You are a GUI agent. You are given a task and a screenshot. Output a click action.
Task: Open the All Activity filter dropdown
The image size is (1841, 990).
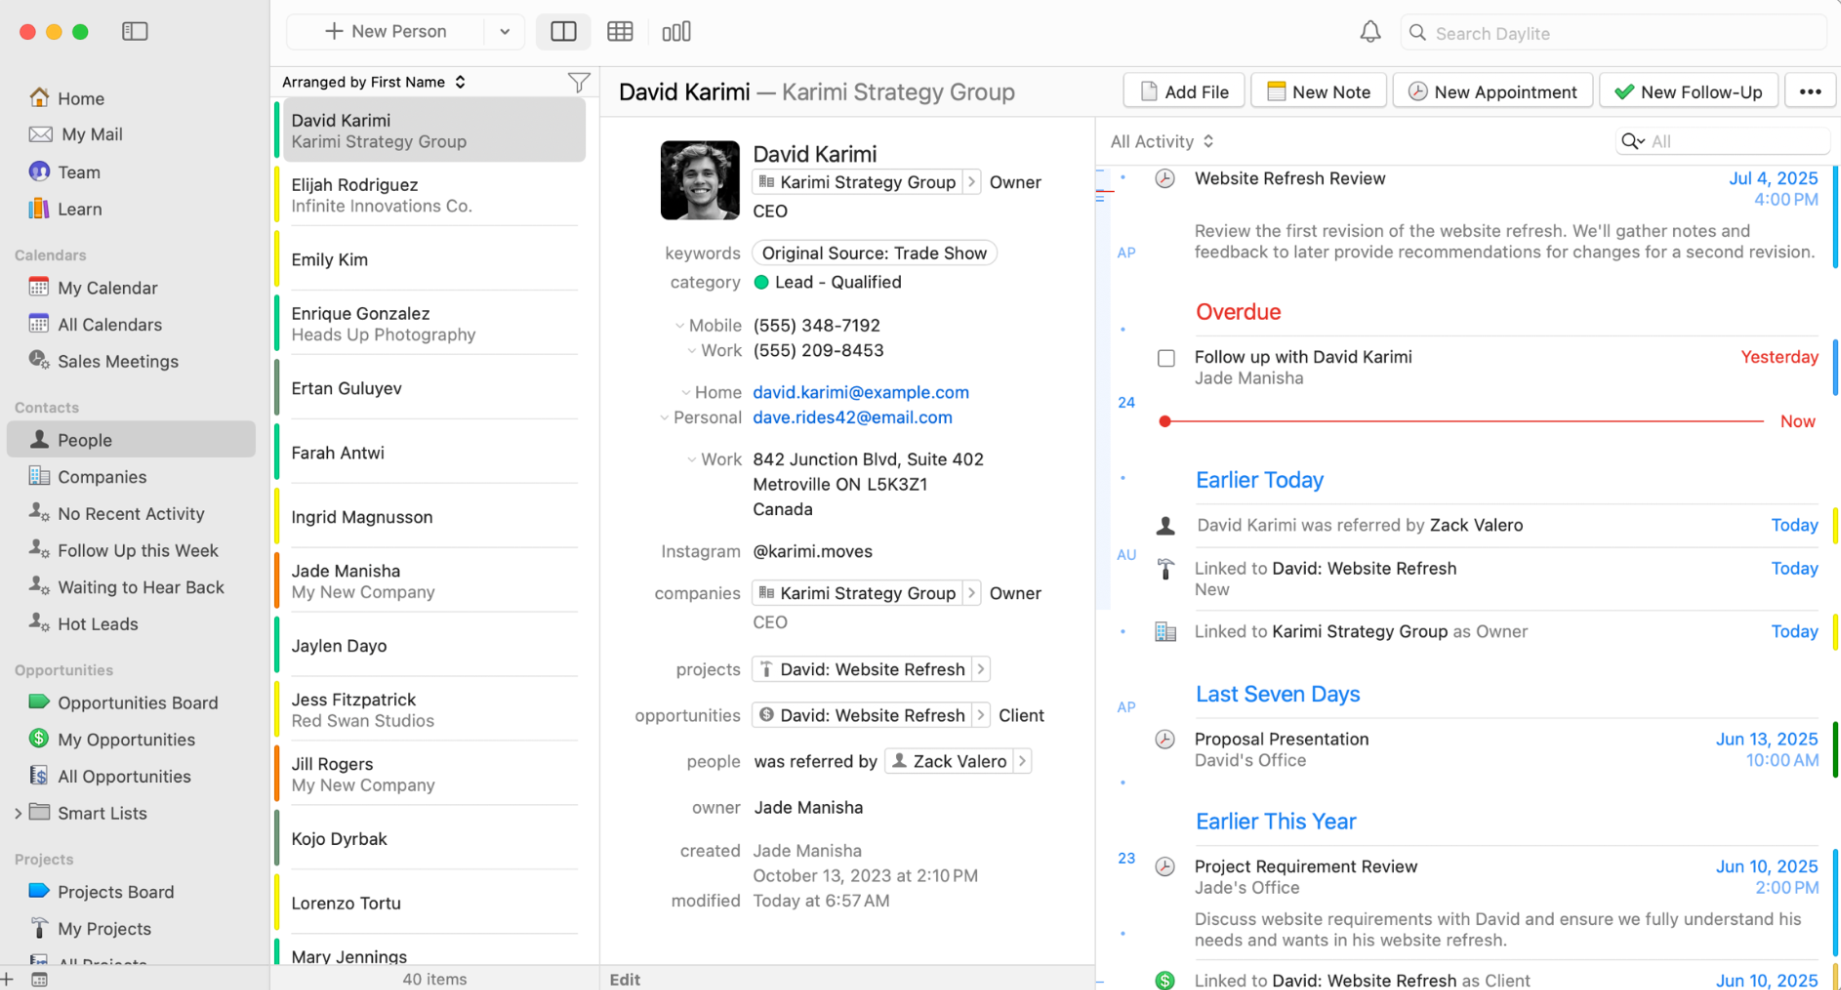click(1162, 142)
